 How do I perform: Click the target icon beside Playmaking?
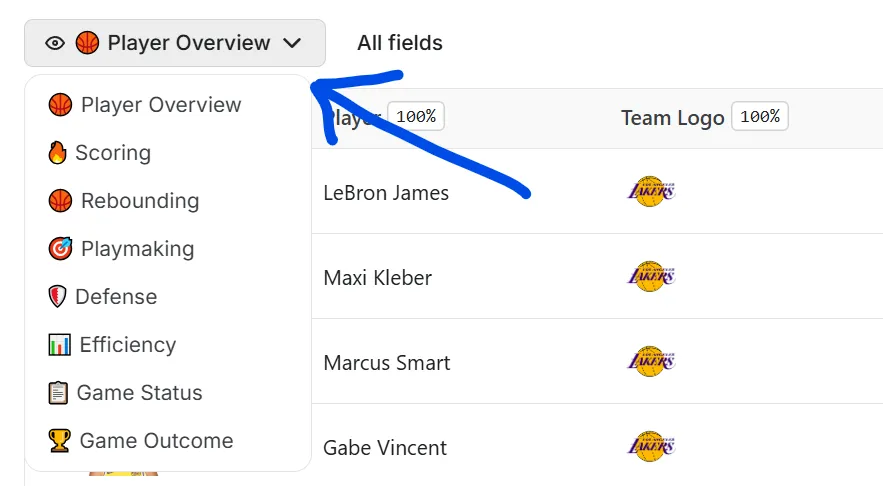pyautogui.click(x=60, y=249)
